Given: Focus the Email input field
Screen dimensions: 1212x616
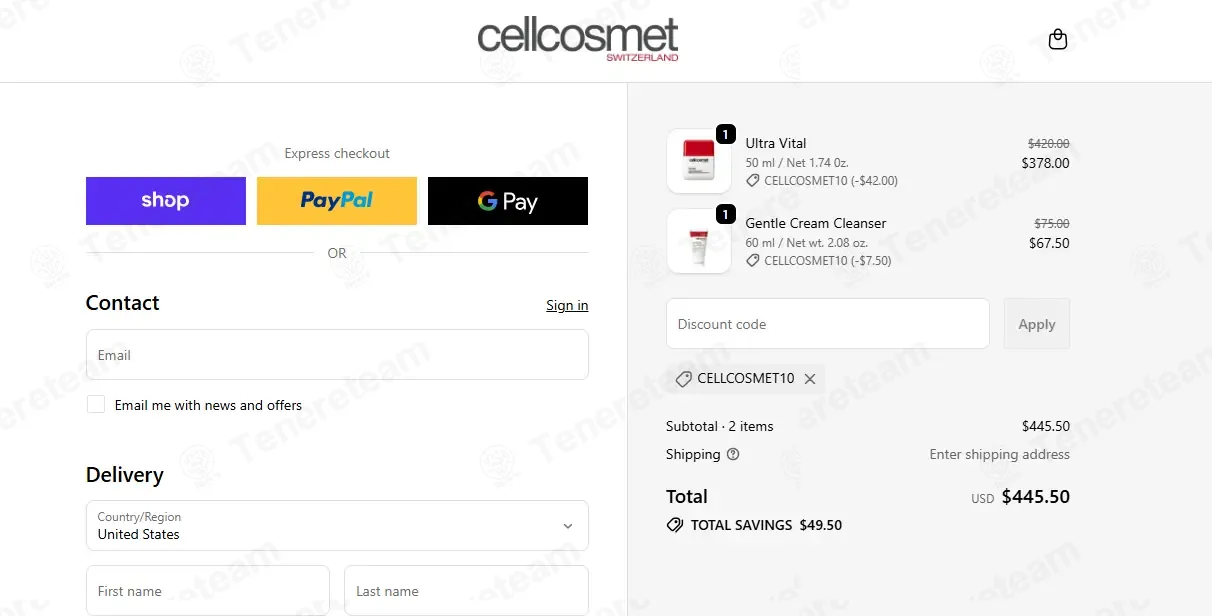Looking at the screenshot, I should (x=337, y=355).
